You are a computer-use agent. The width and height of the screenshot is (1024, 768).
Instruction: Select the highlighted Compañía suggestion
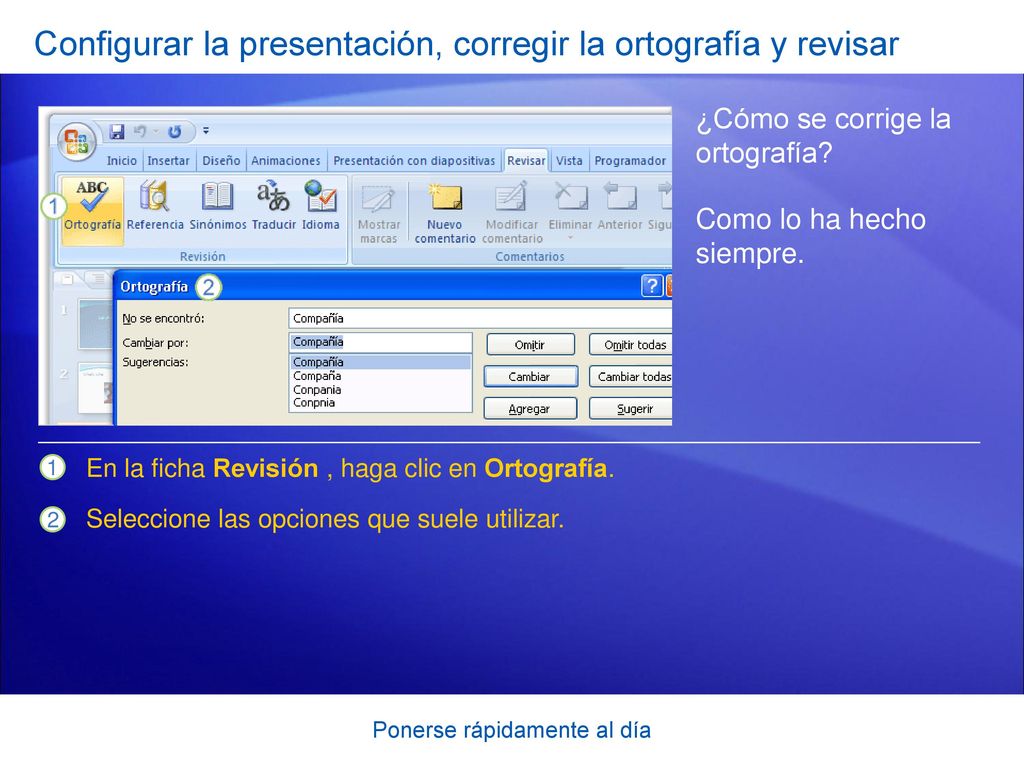tap(380, 362)
